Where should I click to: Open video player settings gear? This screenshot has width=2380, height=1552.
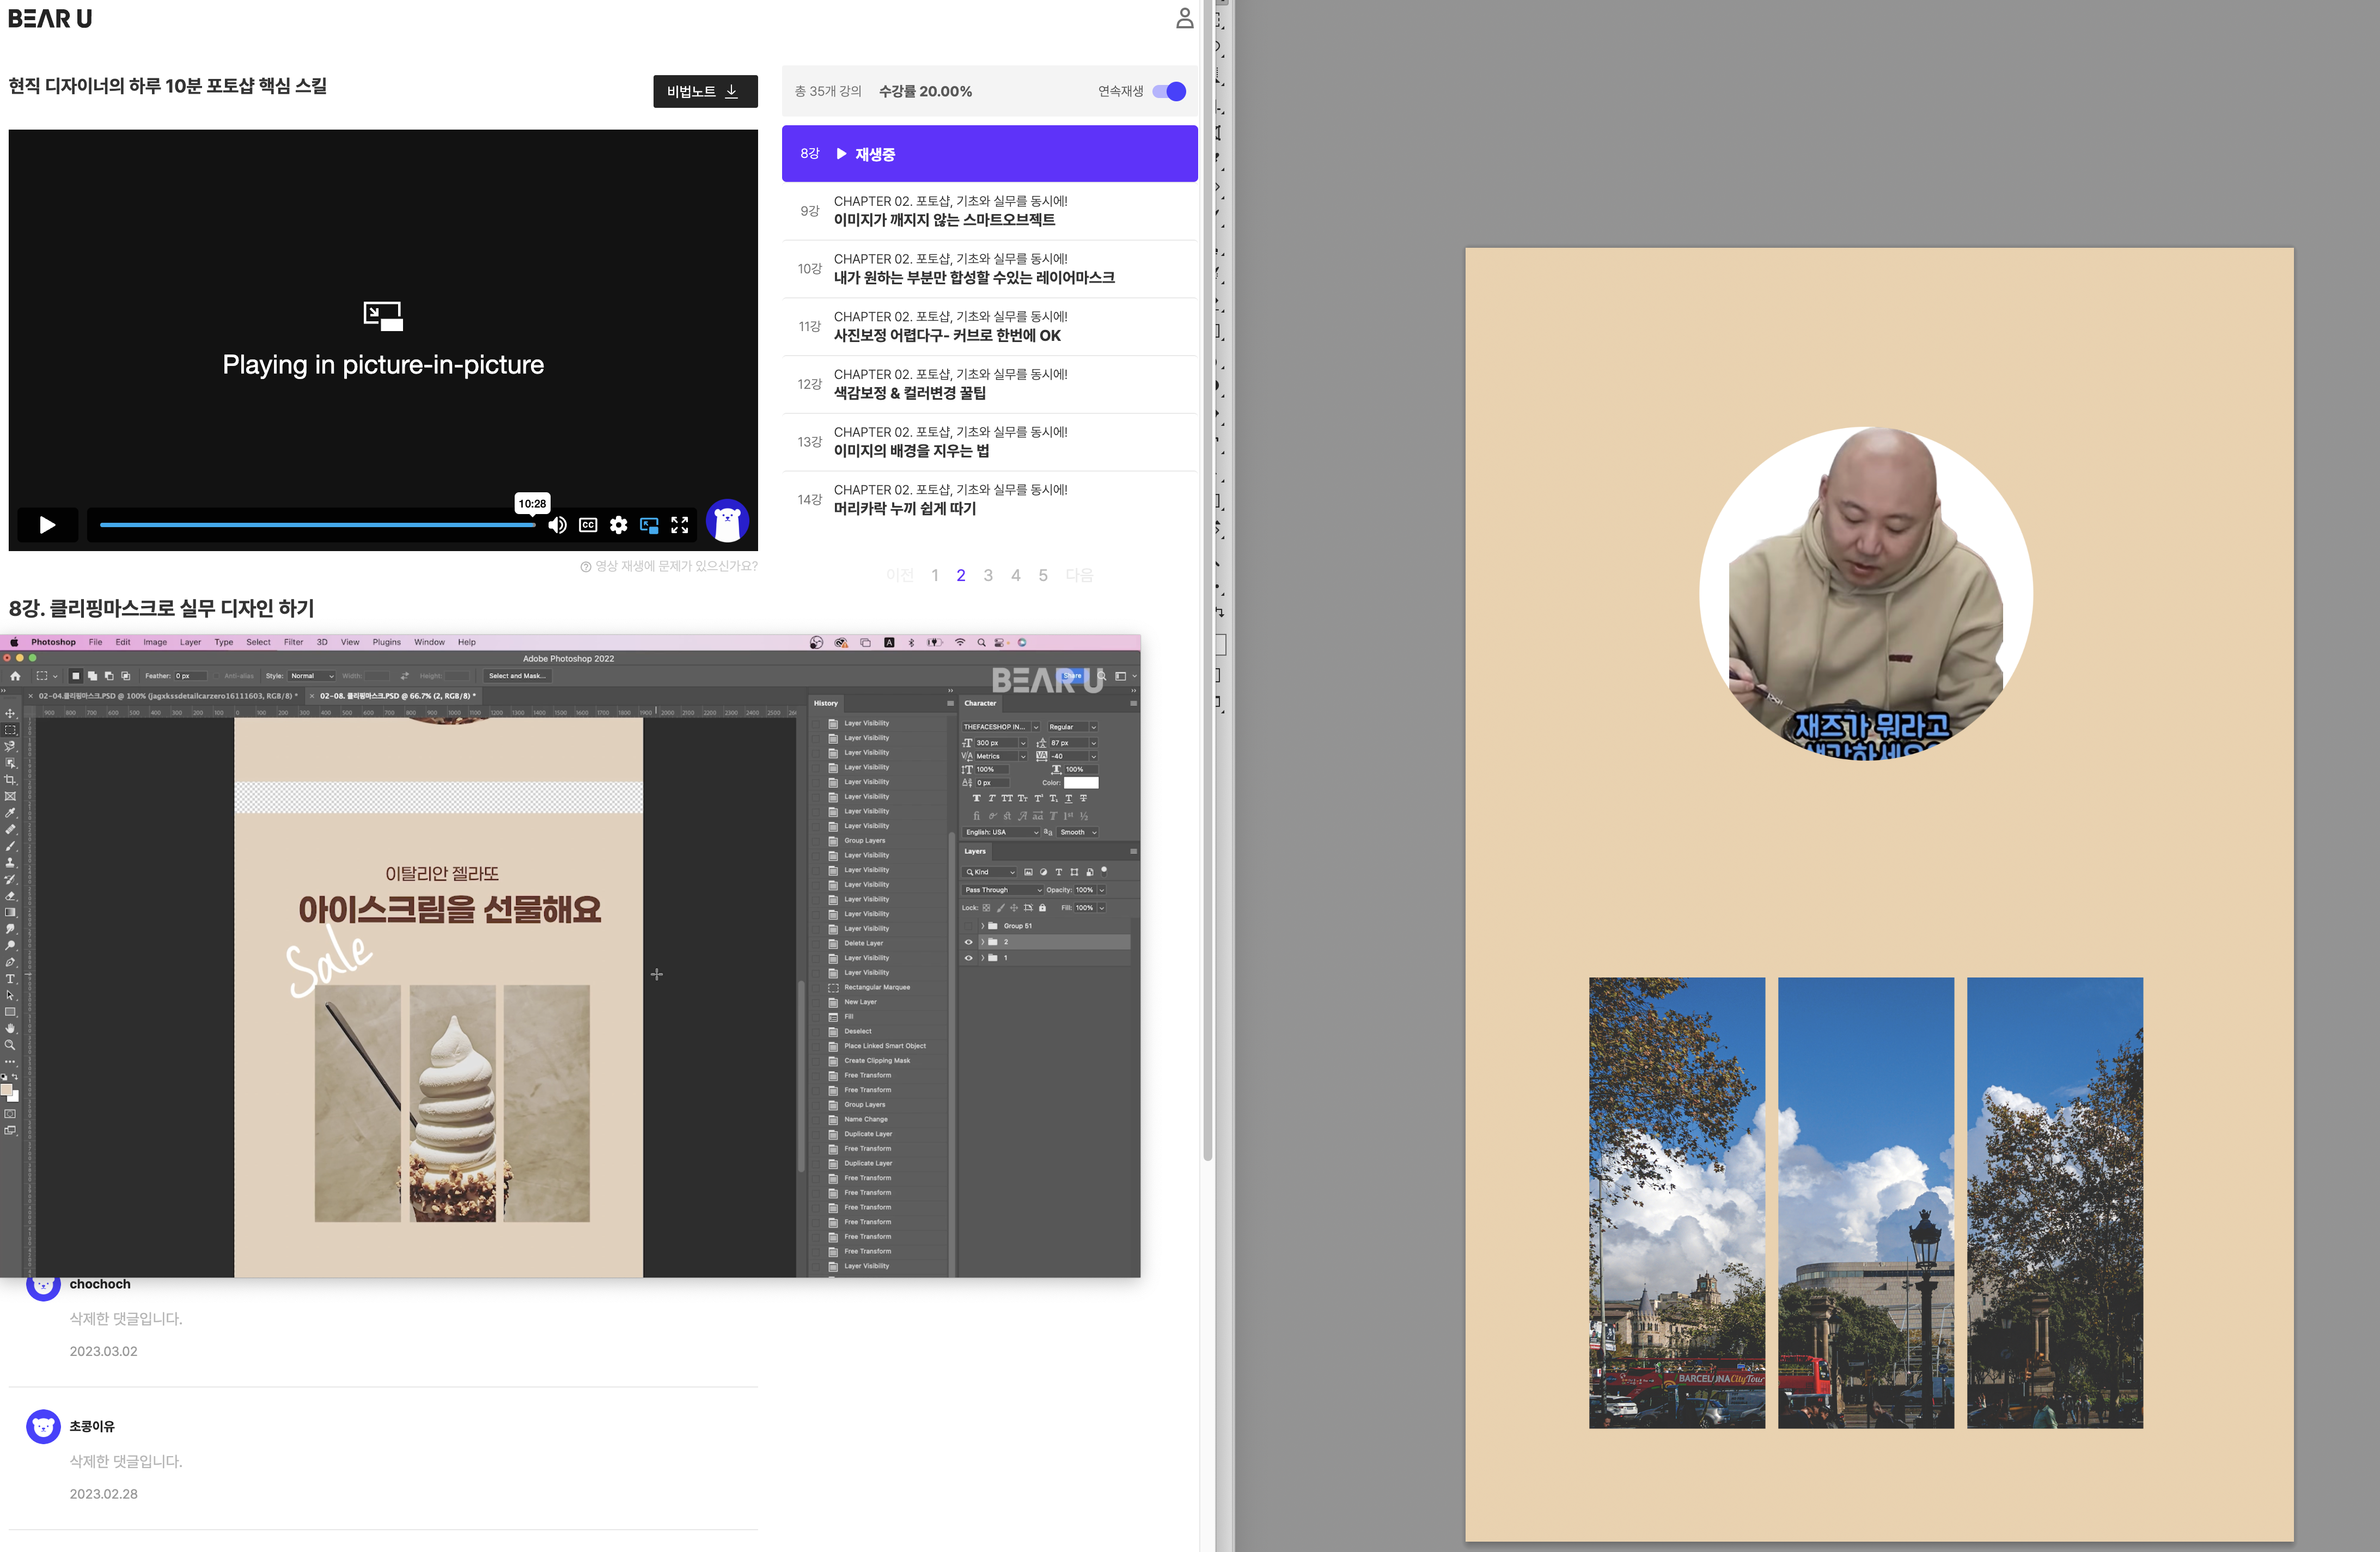pyautogui.click(x=619, y=525)
